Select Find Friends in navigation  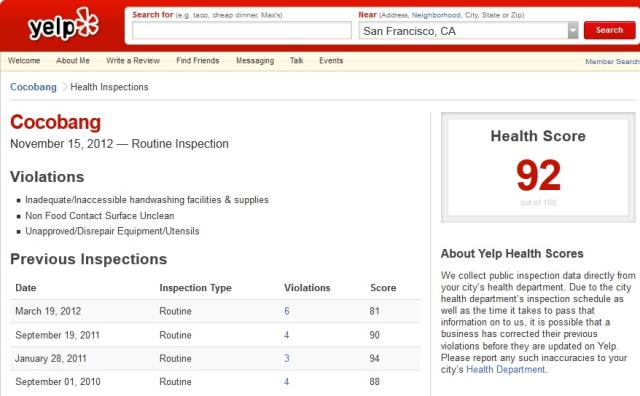point(198,60)
